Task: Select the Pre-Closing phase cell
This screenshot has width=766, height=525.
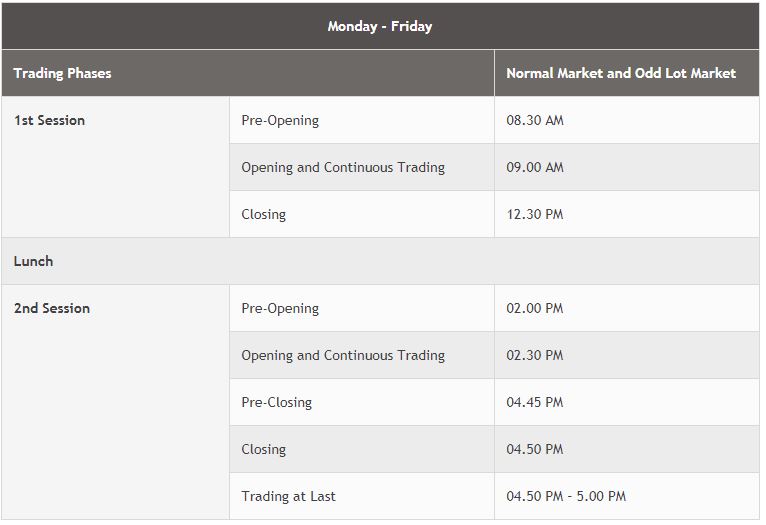Action: pyautogui.click(x=277, y=402)
